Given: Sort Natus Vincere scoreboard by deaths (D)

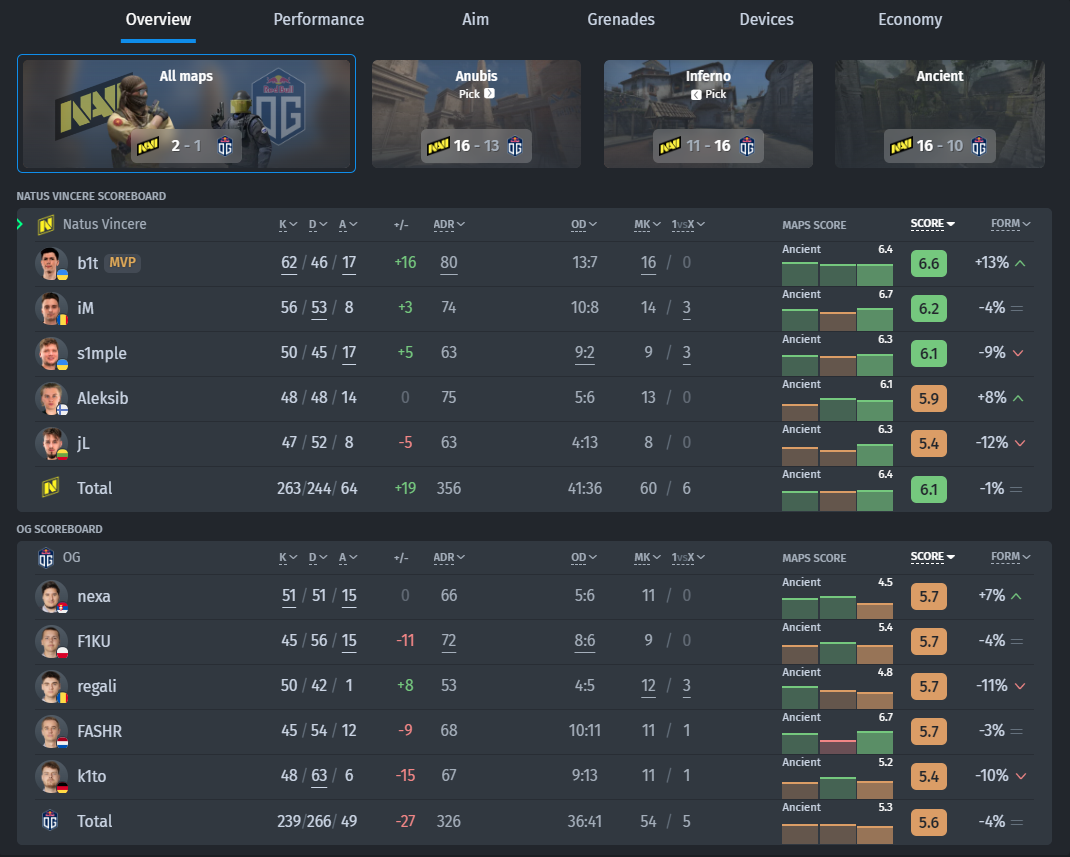Looking at the screenshot, I should click(318, 224).
